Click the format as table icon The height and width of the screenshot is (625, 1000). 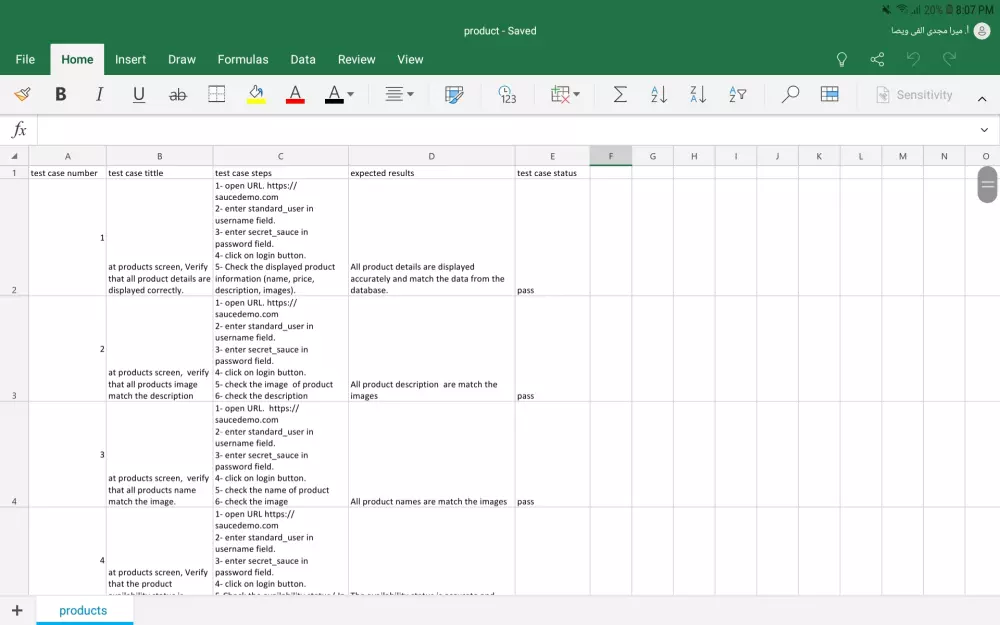830,94
